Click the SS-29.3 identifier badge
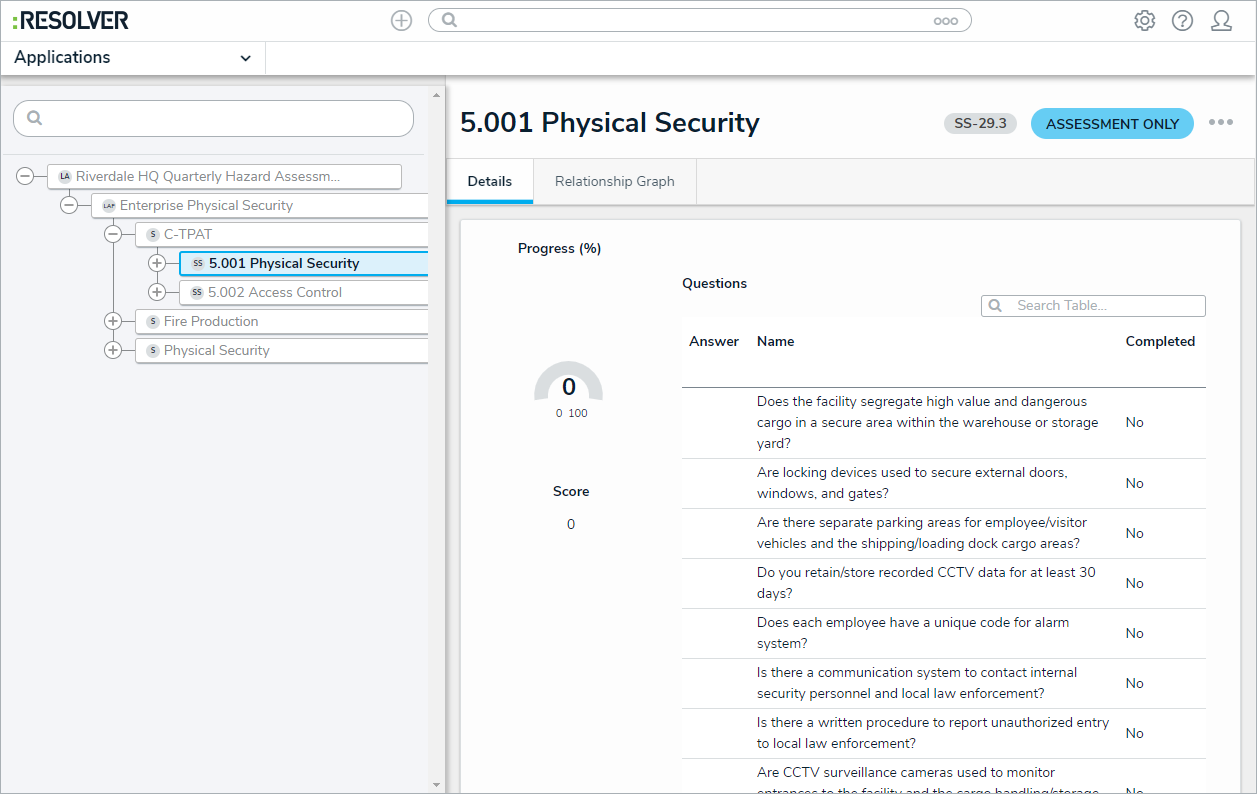 pos(980,124)
